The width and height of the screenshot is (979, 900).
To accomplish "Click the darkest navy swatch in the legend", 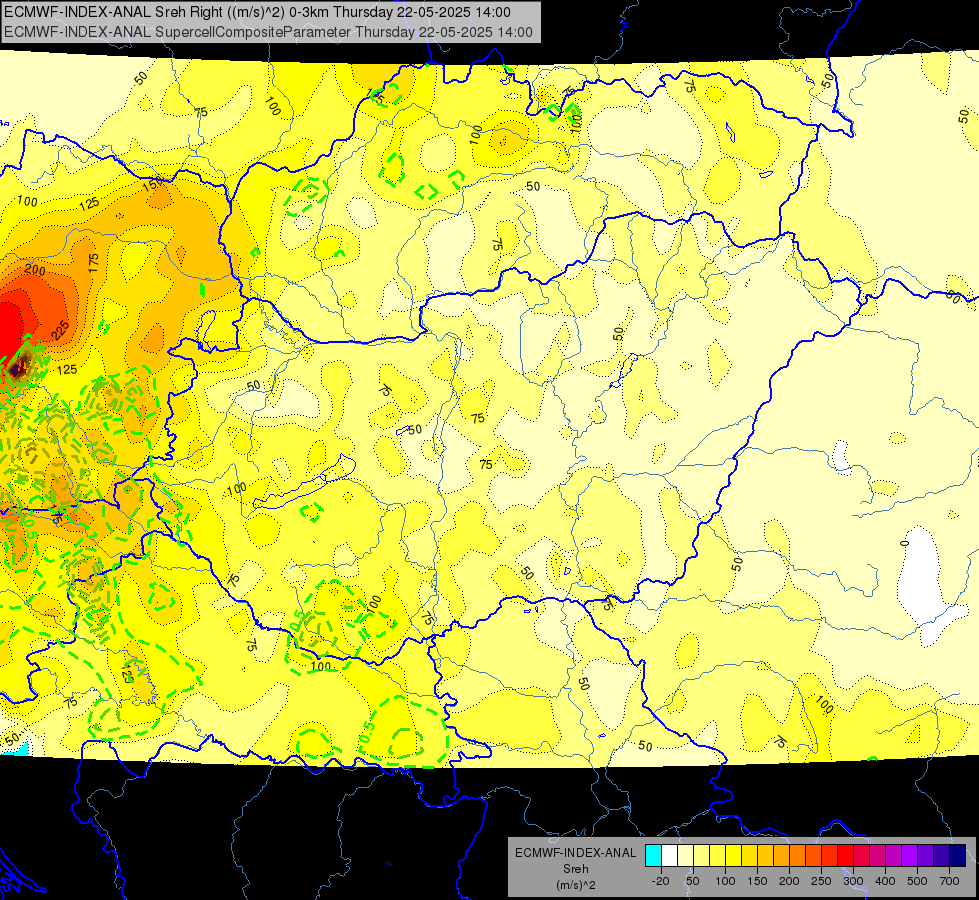I will coord(958,856).
